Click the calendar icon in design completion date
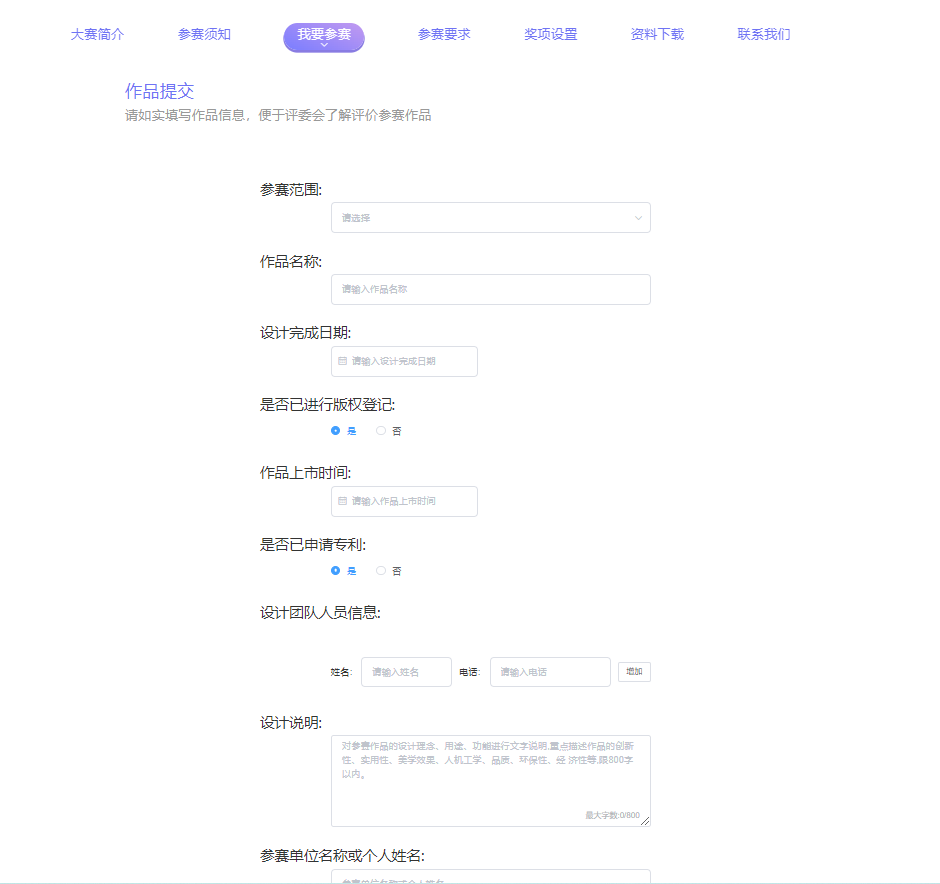Image resolution: width=940 pixels, height=884 pixels. (342, 361)
